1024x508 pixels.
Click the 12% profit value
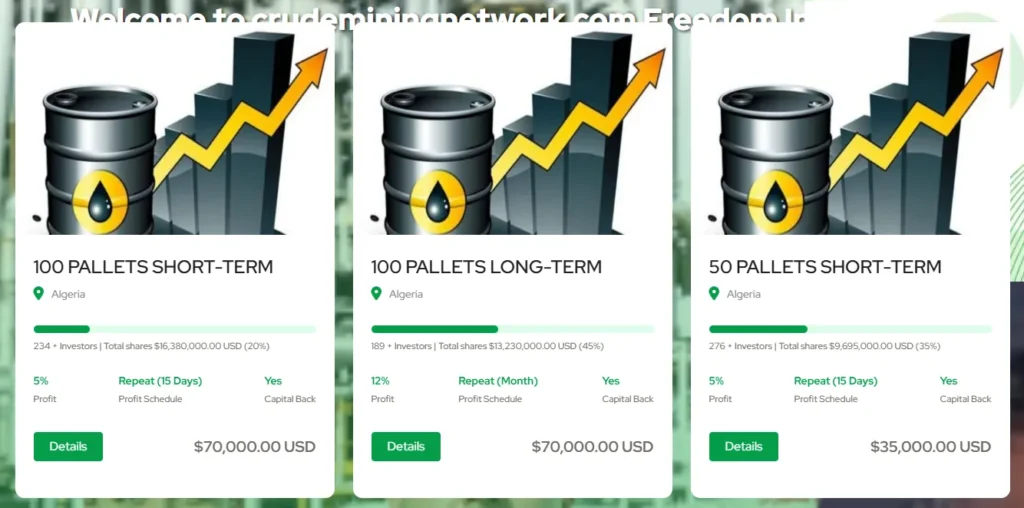[380, 381]
